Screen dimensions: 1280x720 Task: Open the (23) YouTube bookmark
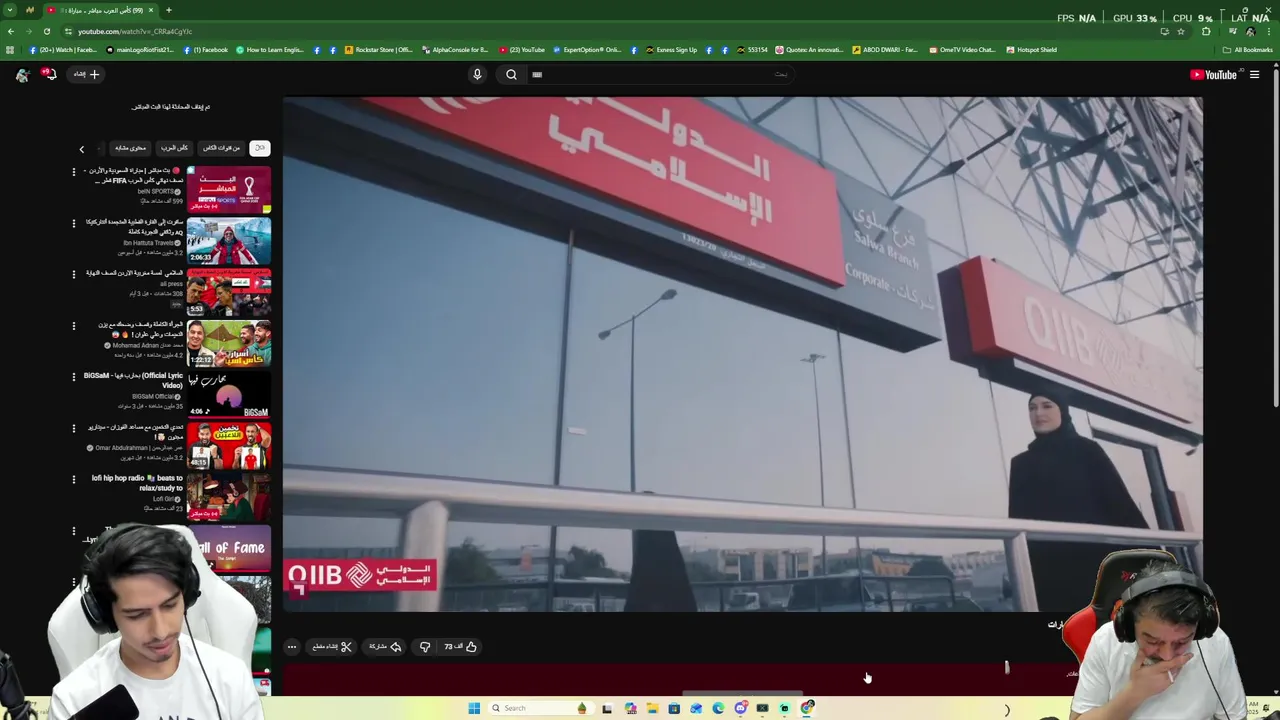coord(522,50)
